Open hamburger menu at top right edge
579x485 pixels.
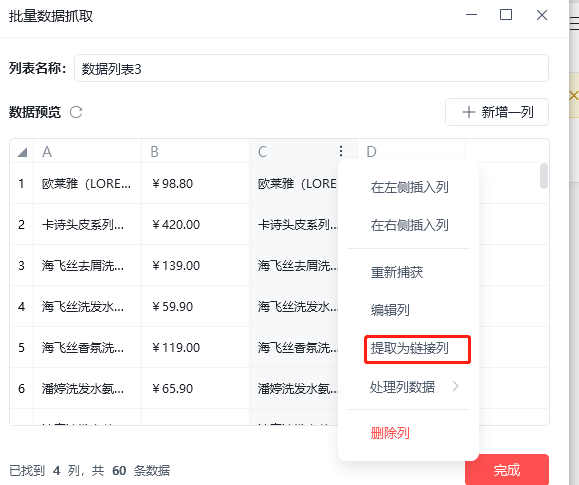[x=575, y=23]
